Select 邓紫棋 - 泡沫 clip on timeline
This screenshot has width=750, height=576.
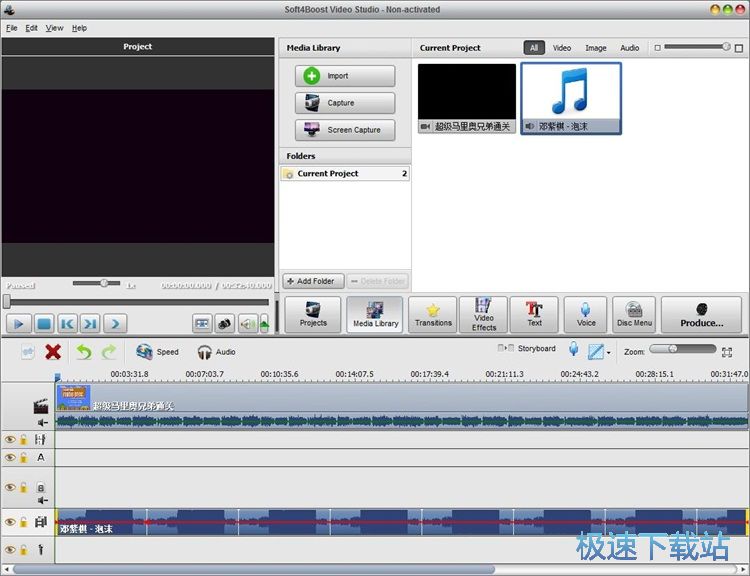401,522
